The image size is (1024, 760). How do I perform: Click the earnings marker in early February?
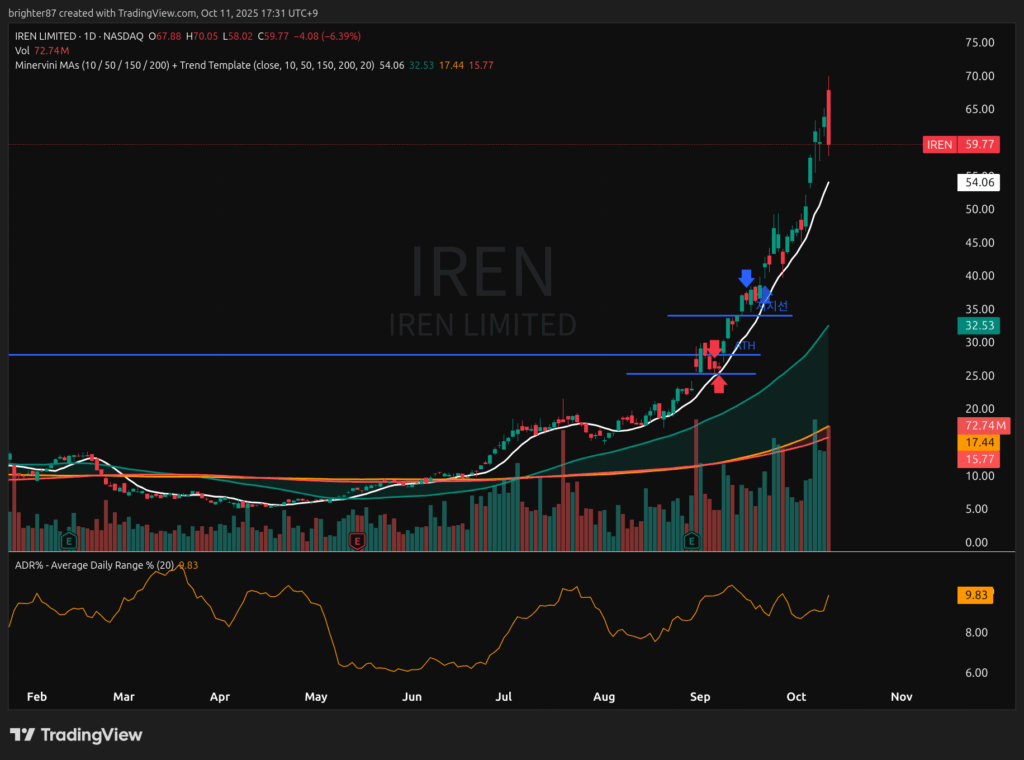pos(69,541)
